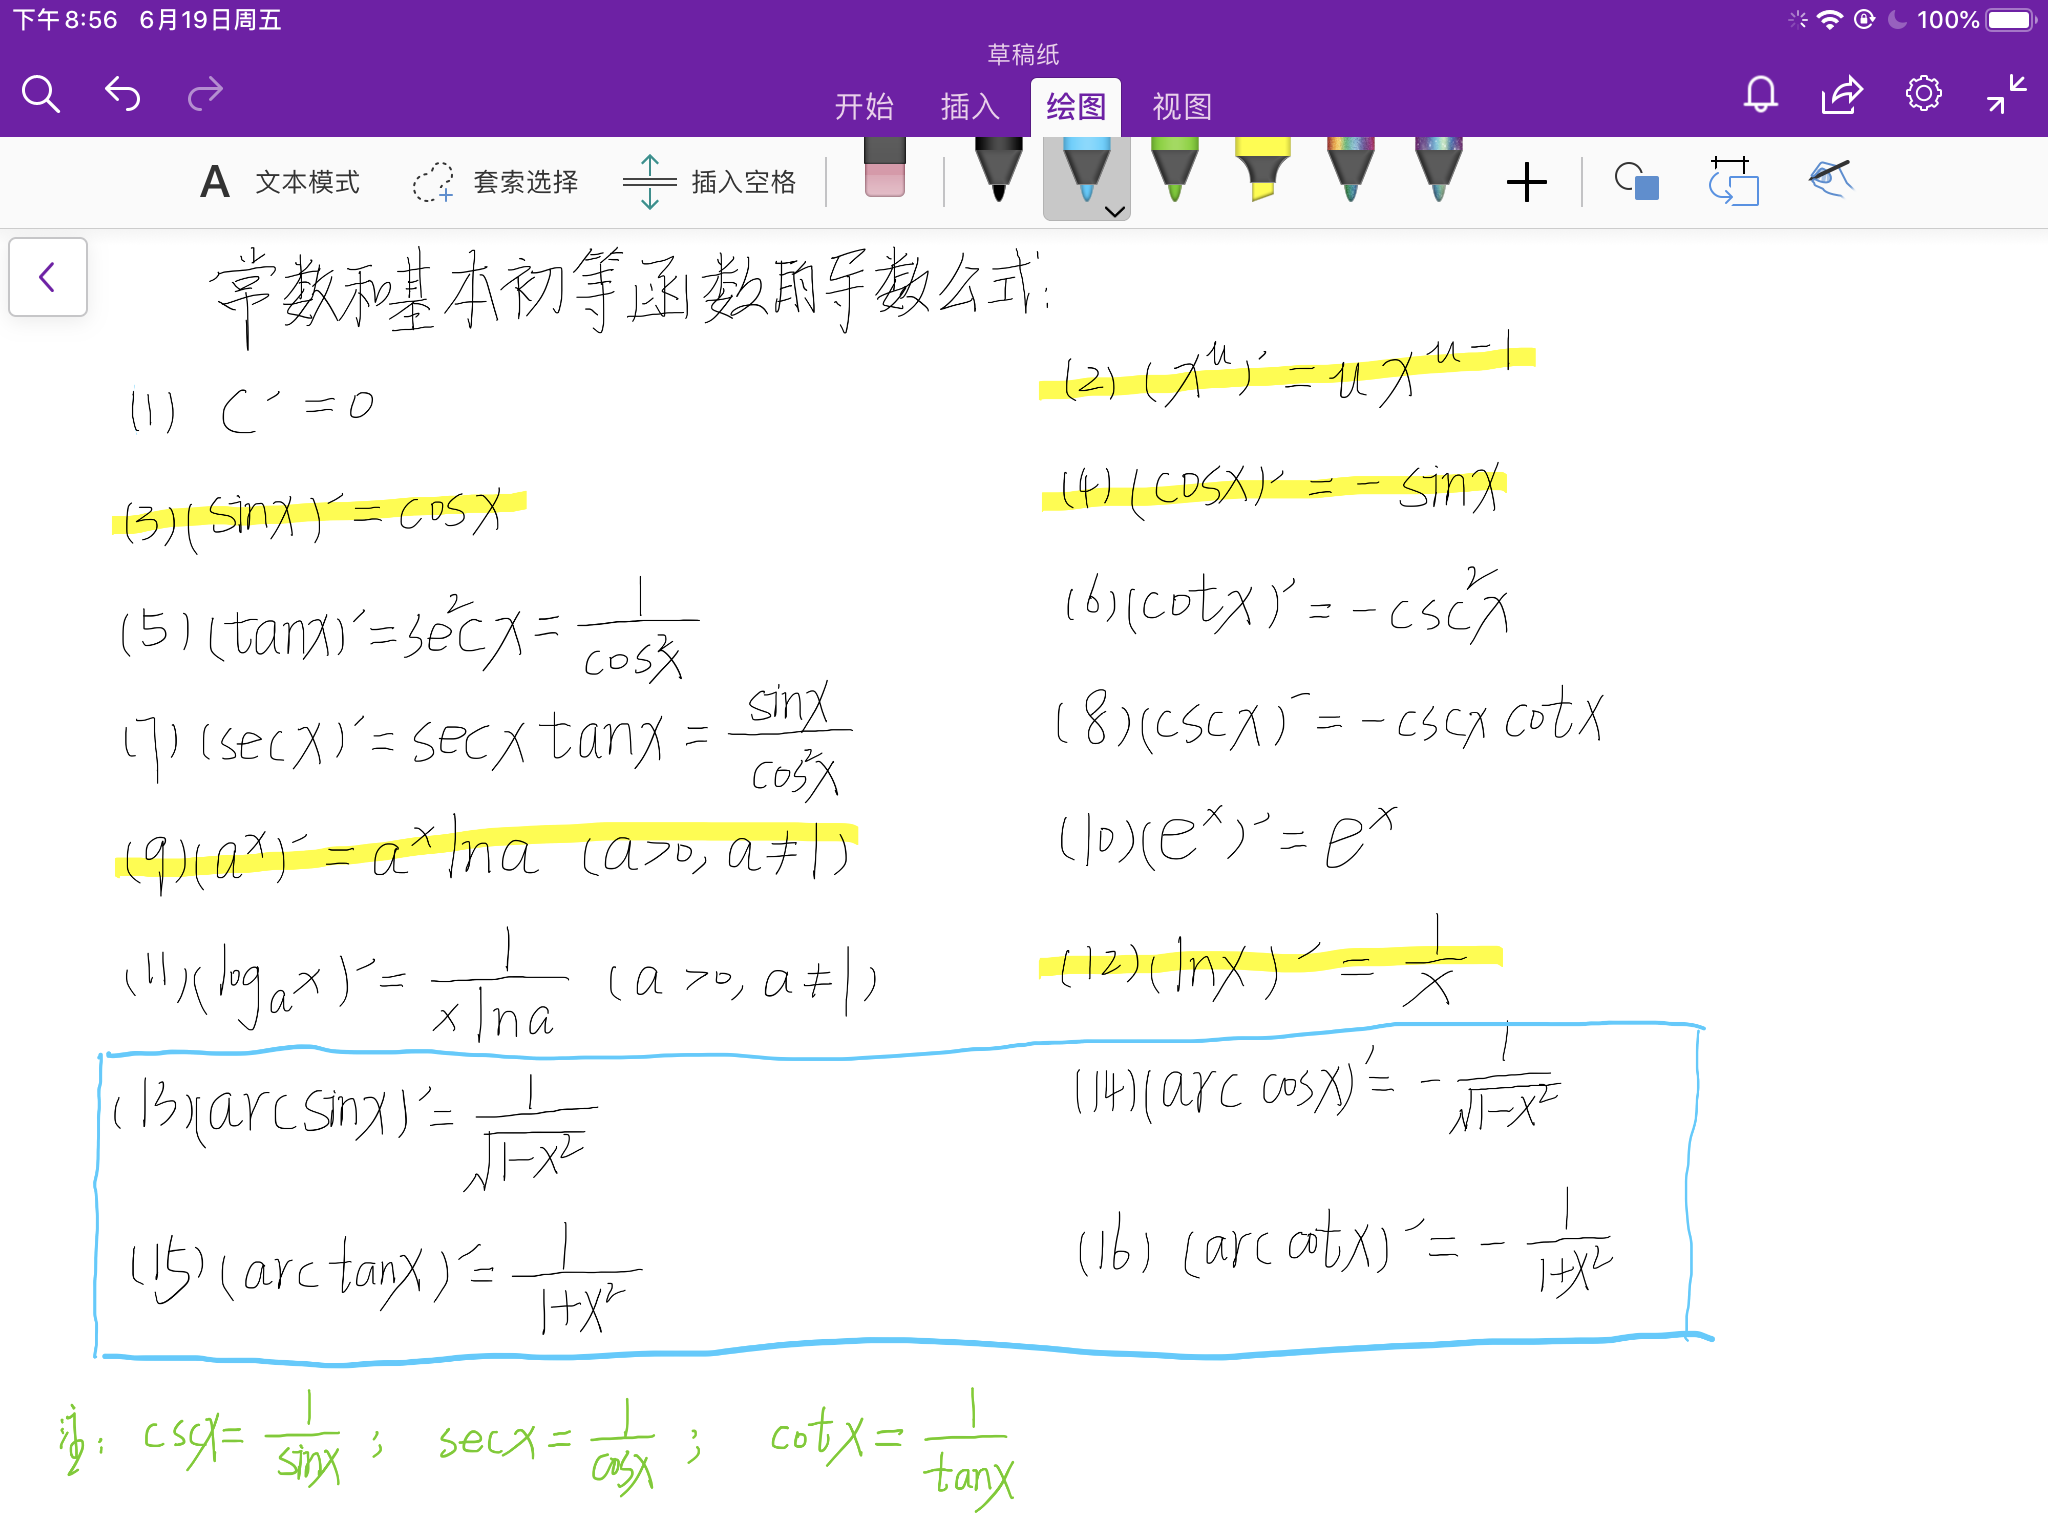Open the search panel

[40, 93]
